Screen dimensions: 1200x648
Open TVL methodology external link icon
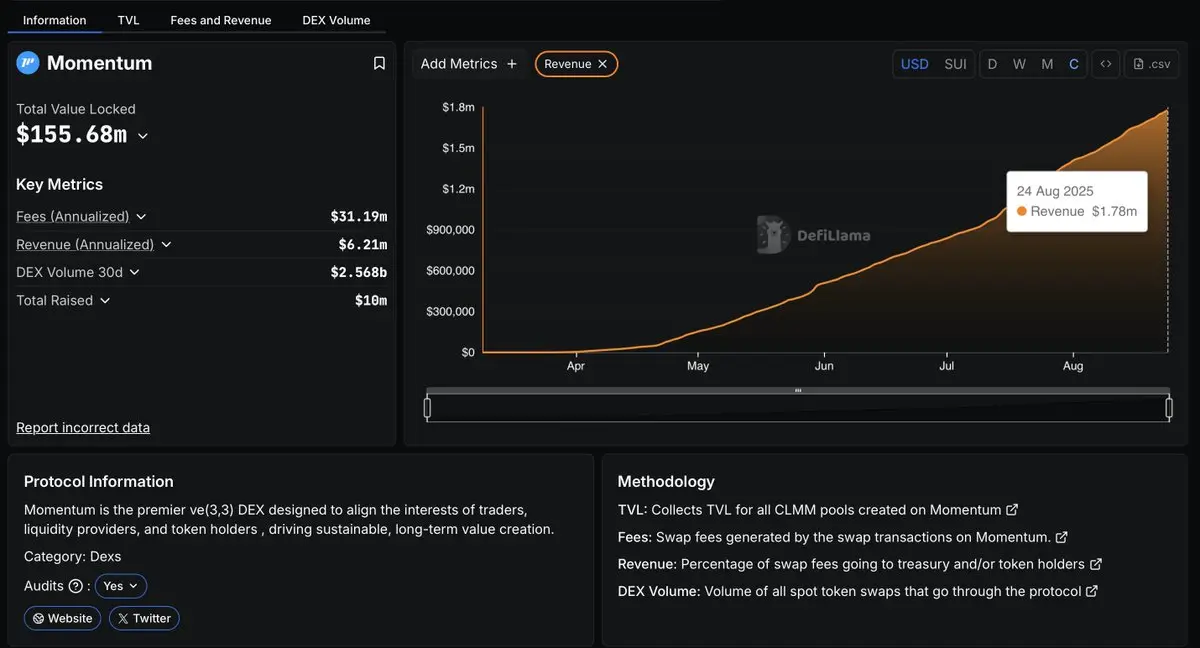(x=1012, y=510)
